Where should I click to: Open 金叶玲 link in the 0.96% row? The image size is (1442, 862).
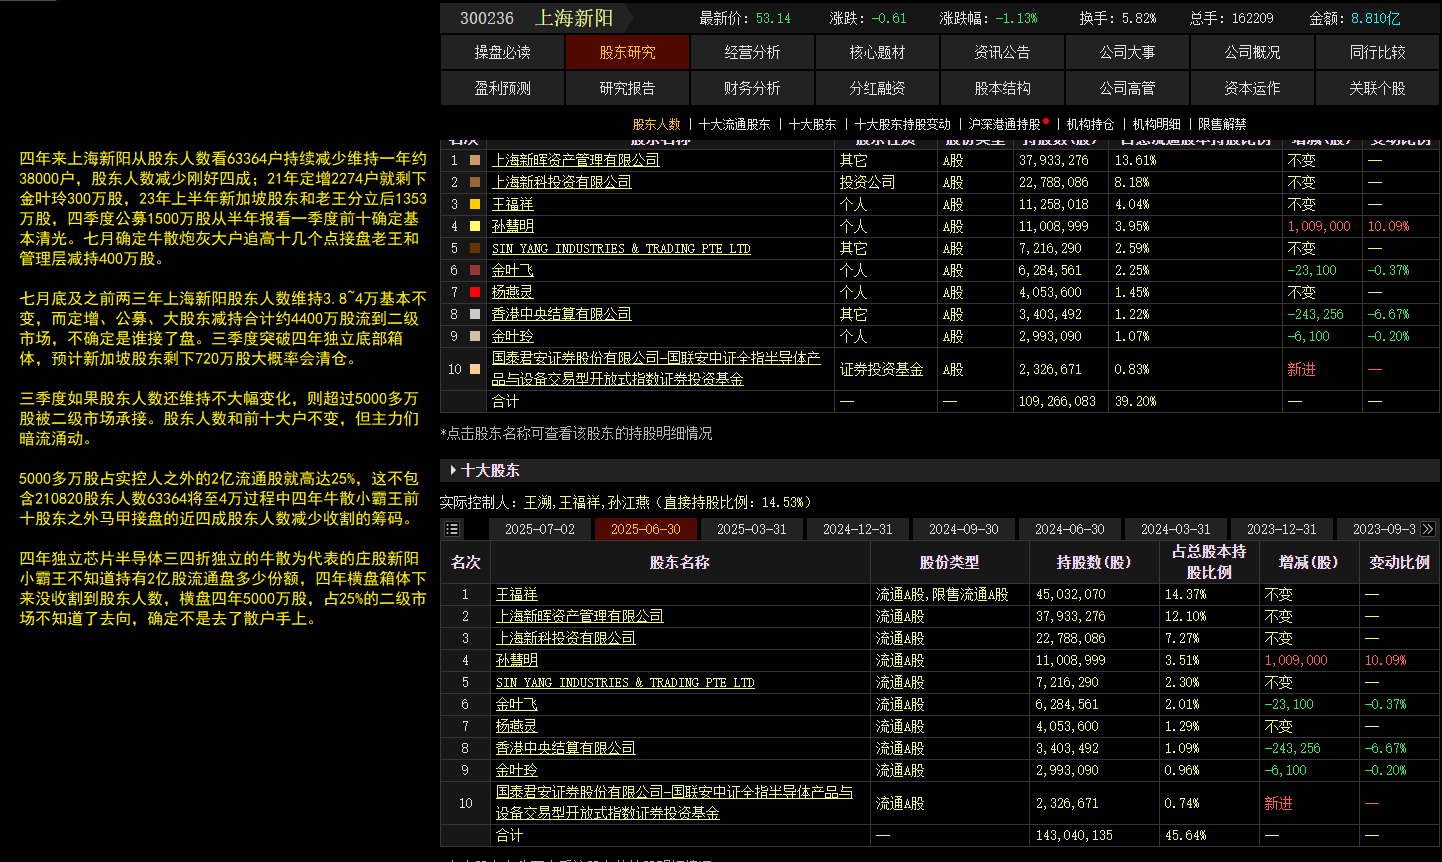(x=517, y=770)
